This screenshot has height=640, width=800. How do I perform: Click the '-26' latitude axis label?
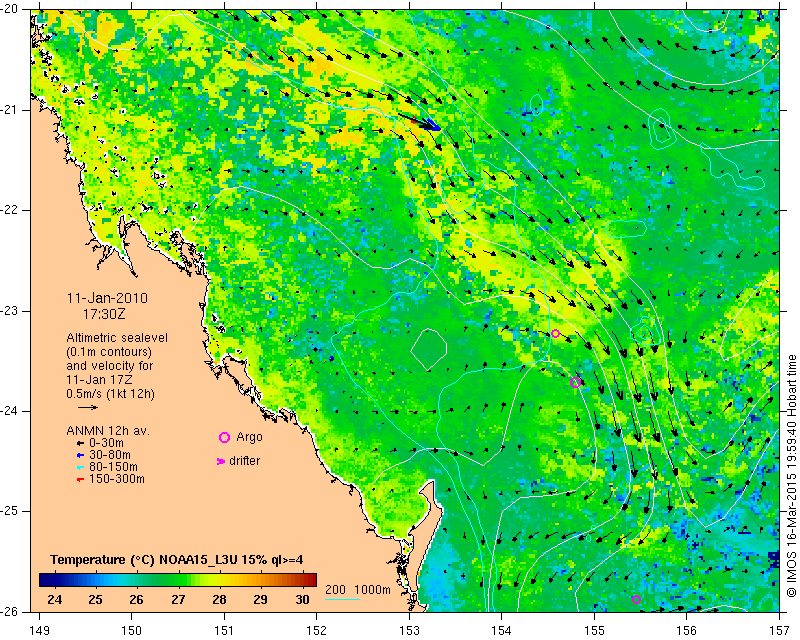pos(9,612)
